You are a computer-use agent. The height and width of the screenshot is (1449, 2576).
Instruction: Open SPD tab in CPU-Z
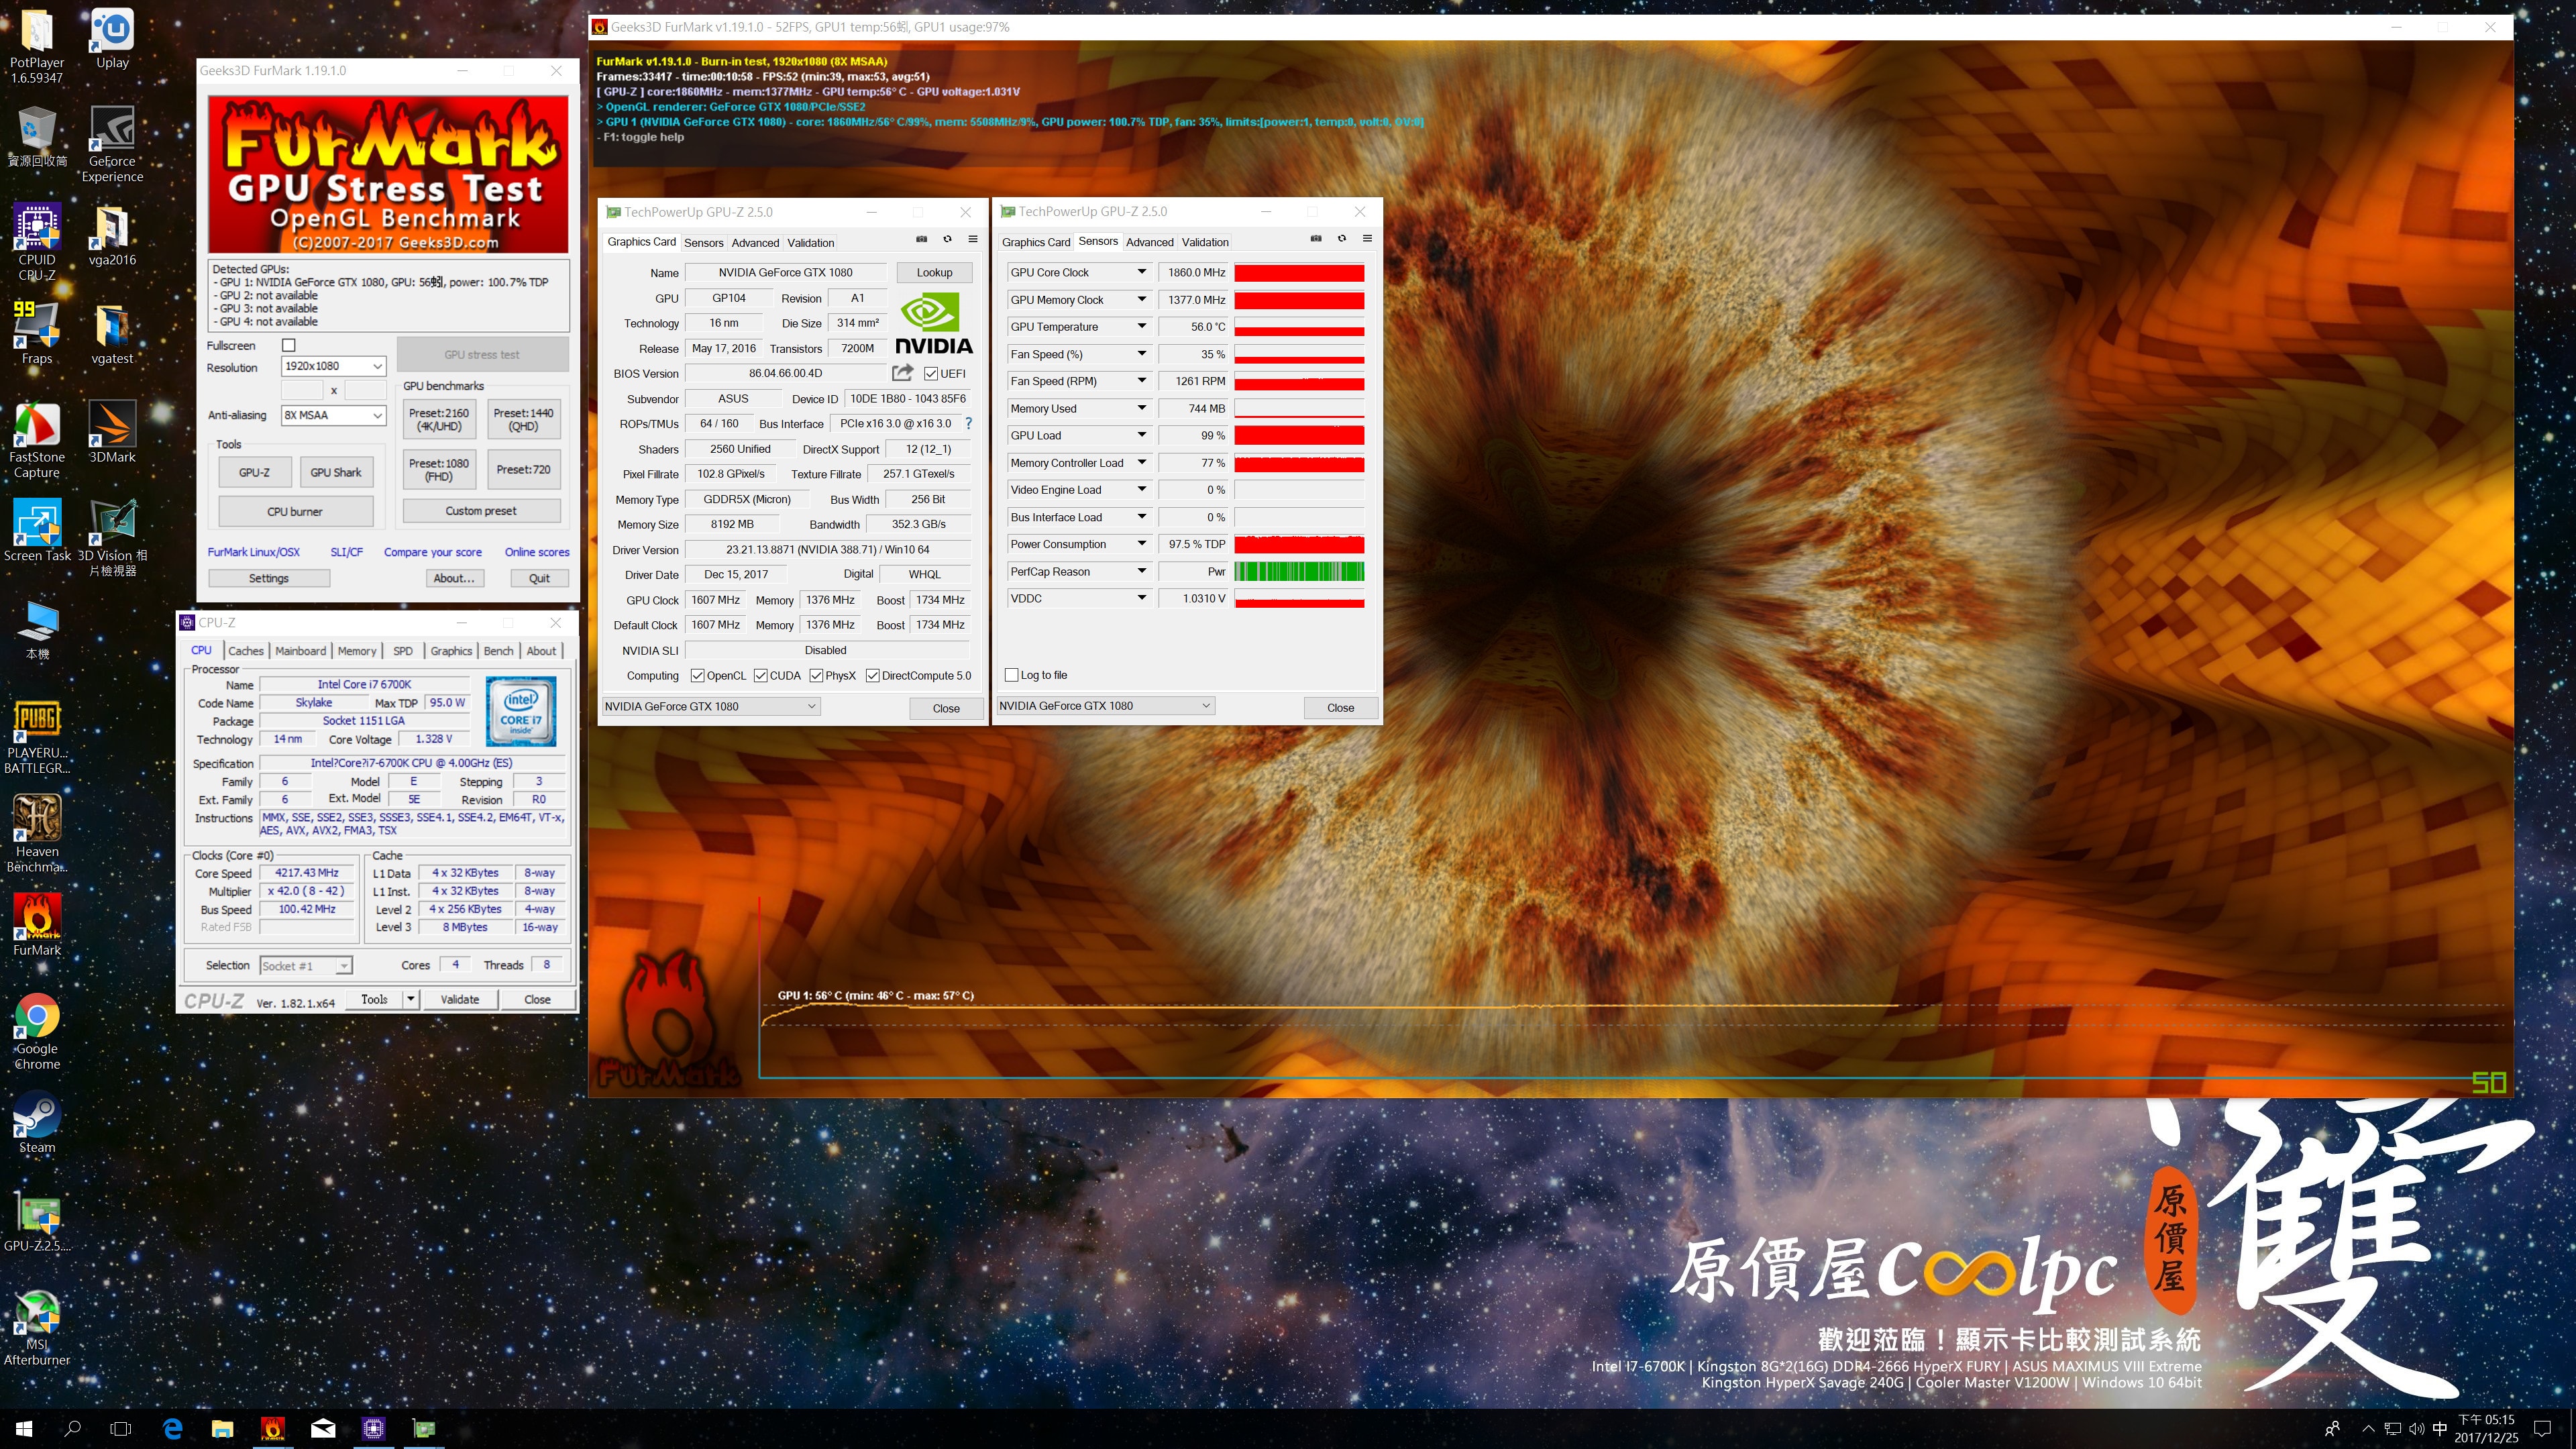403,651
